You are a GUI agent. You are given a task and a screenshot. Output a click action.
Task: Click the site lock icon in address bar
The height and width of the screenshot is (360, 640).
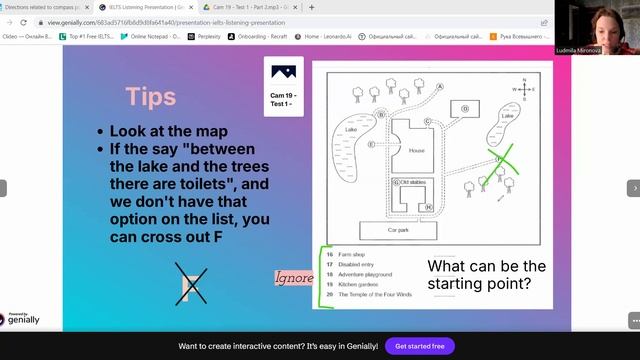40,23
